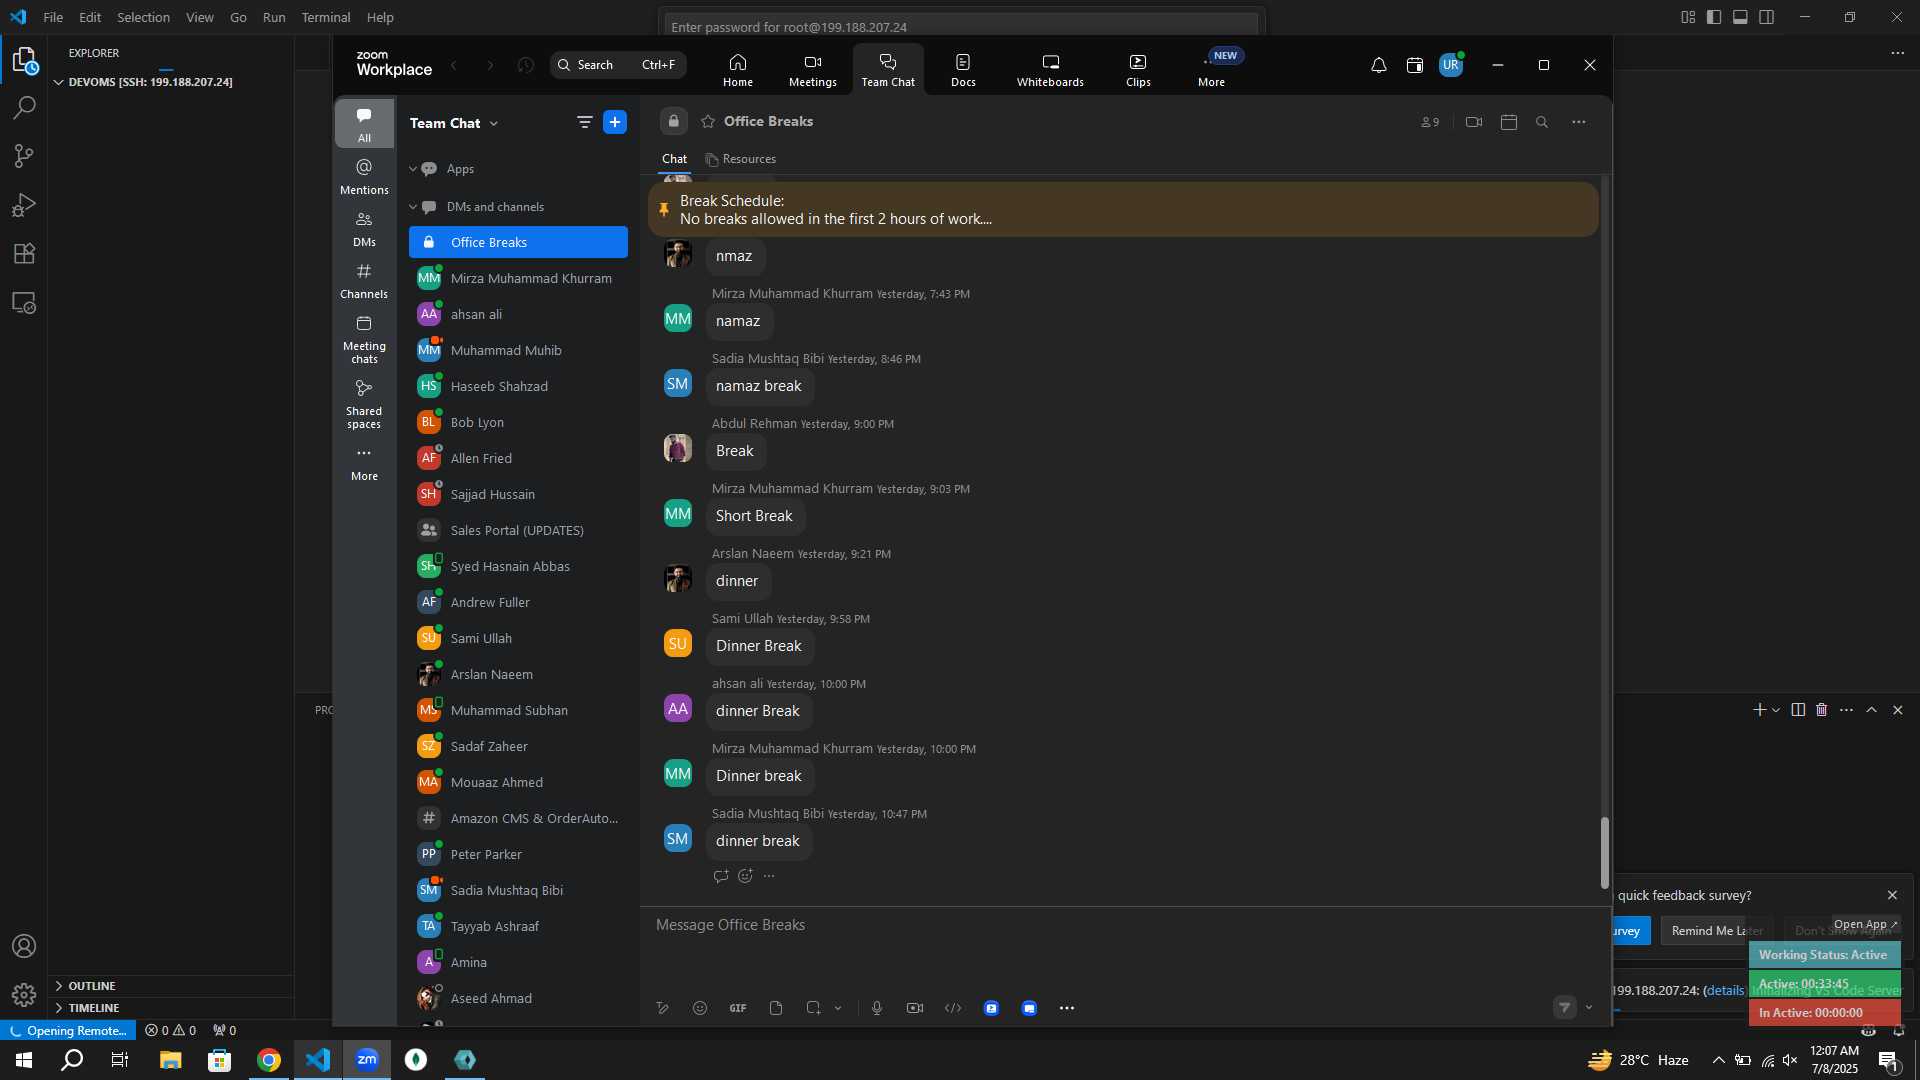Reply to the last dinner break message
Viewport: 1920px width, 1080px height.
721,876
